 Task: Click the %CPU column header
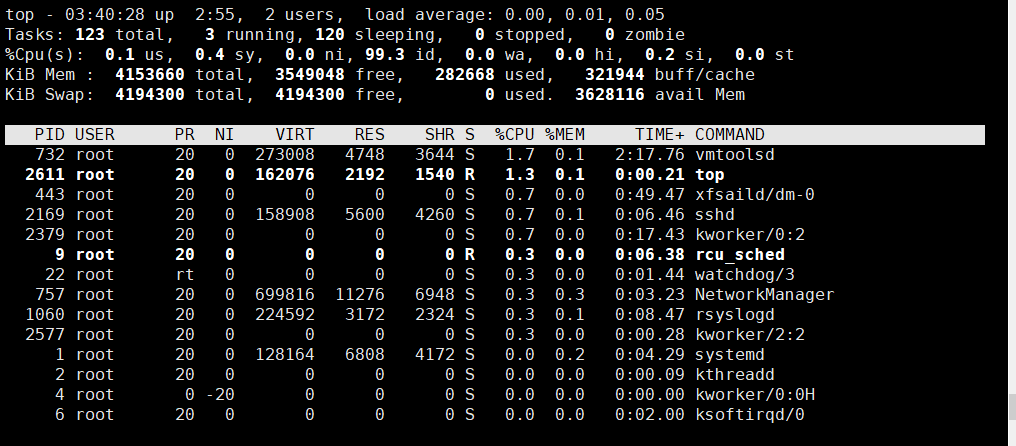pyautogui.click(x=514, y=135)
